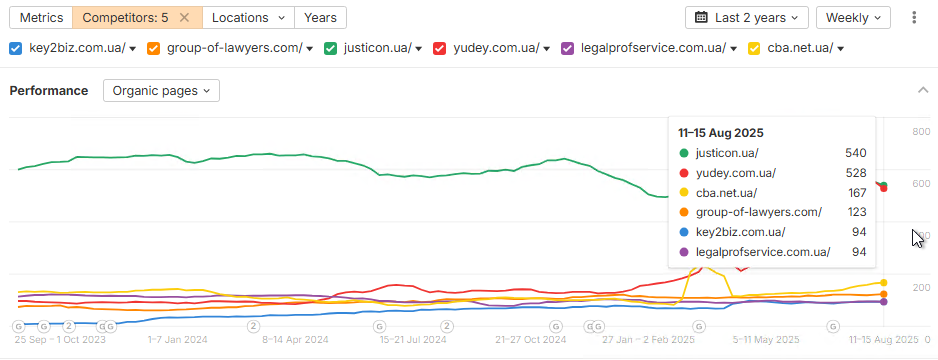Open the three-dot more options menu

pyautogui.click(x=913, y=17)
